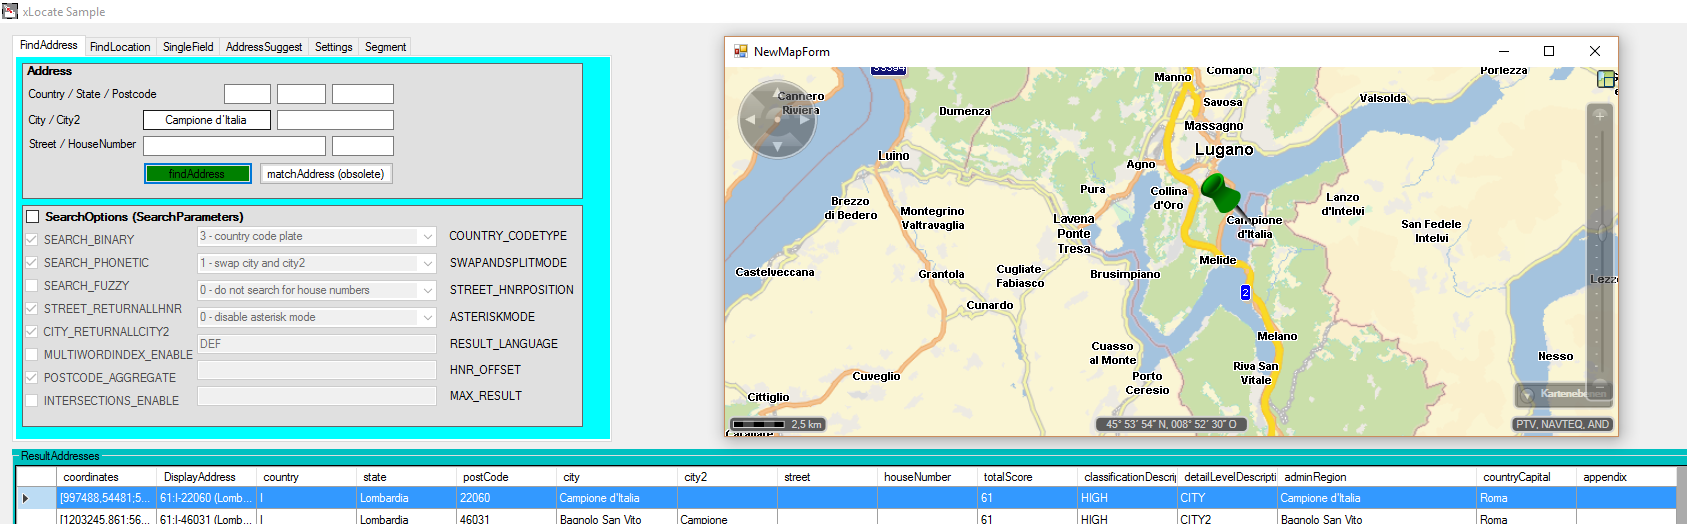Click the green pushpin marker on the map

coord(1220,192)
